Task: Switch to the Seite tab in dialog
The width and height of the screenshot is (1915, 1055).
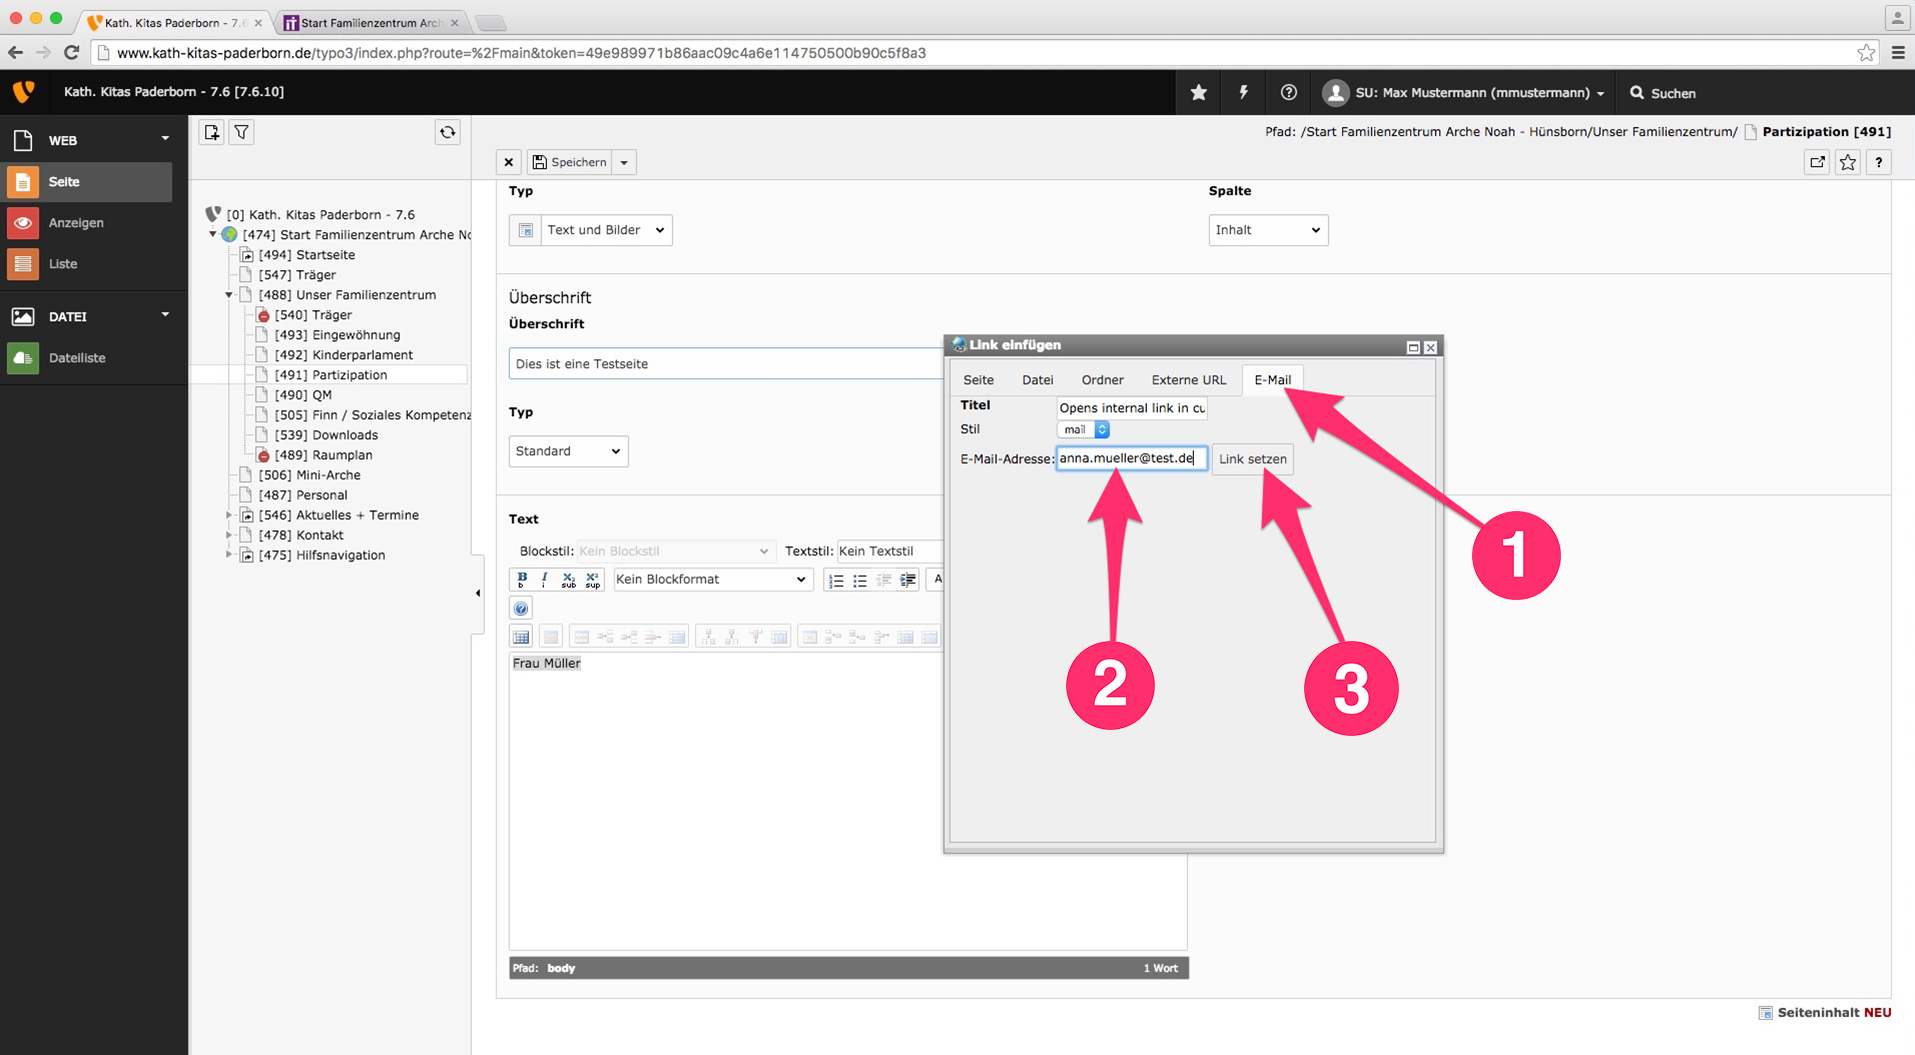Action: (x=978, y=380)
